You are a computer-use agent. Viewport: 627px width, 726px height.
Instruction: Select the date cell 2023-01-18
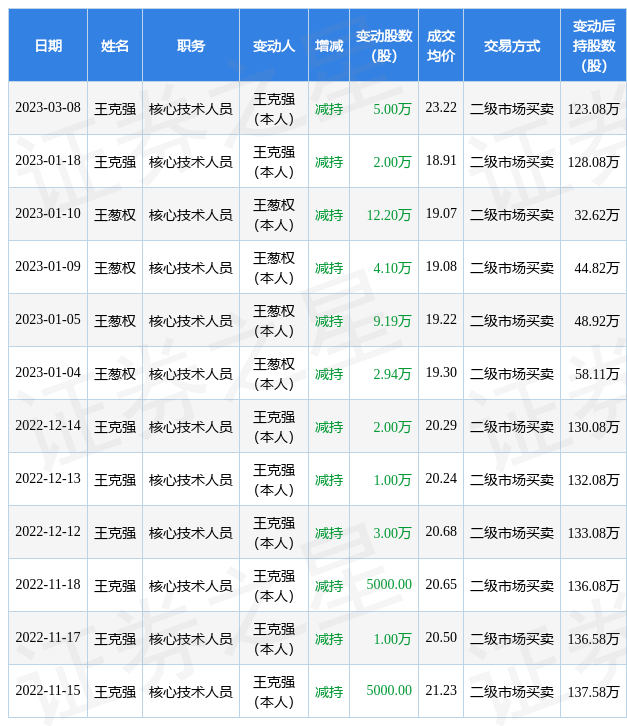[48, 160]
